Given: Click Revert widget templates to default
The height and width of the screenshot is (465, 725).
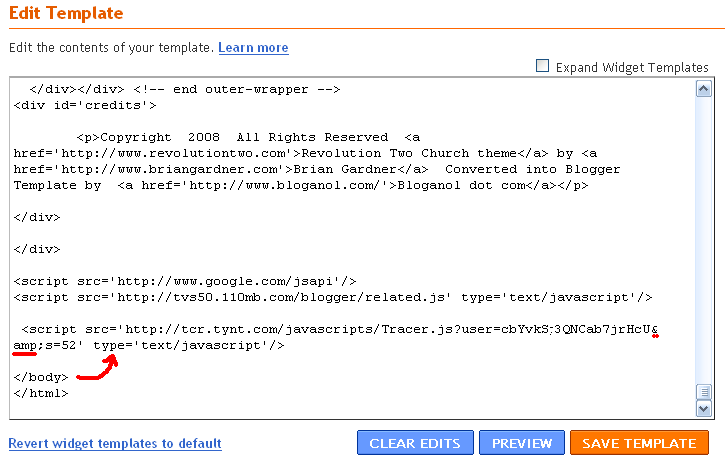Looking at the screenshot, I should 115,443.
